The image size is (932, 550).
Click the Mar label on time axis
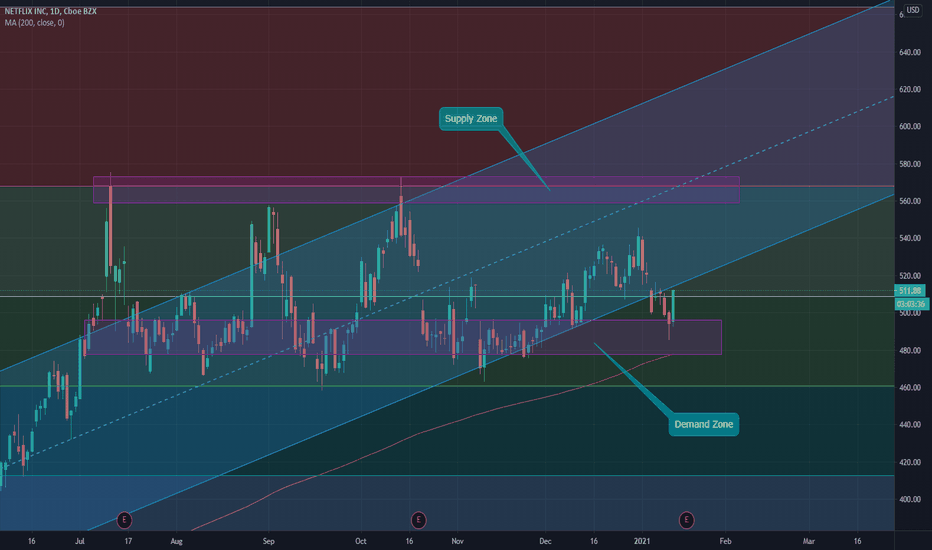(x=808, y=541)
